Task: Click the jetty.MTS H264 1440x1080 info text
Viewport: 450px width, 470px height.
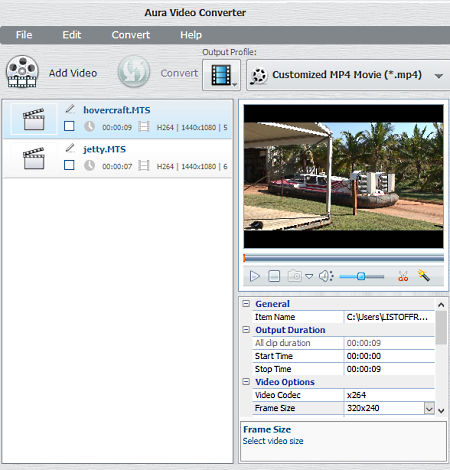Action: pyautogui.click(x=192, y=166)
